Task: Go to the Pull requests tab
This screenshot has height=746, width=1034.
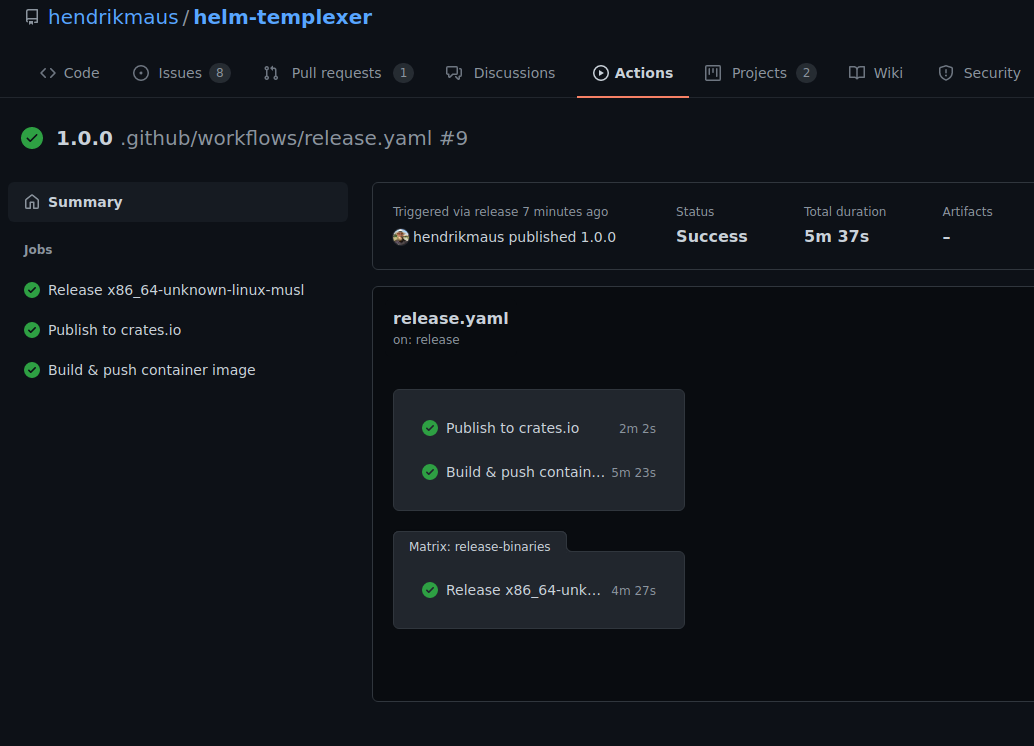Action: pyautogui.click(x=338, y=73)
